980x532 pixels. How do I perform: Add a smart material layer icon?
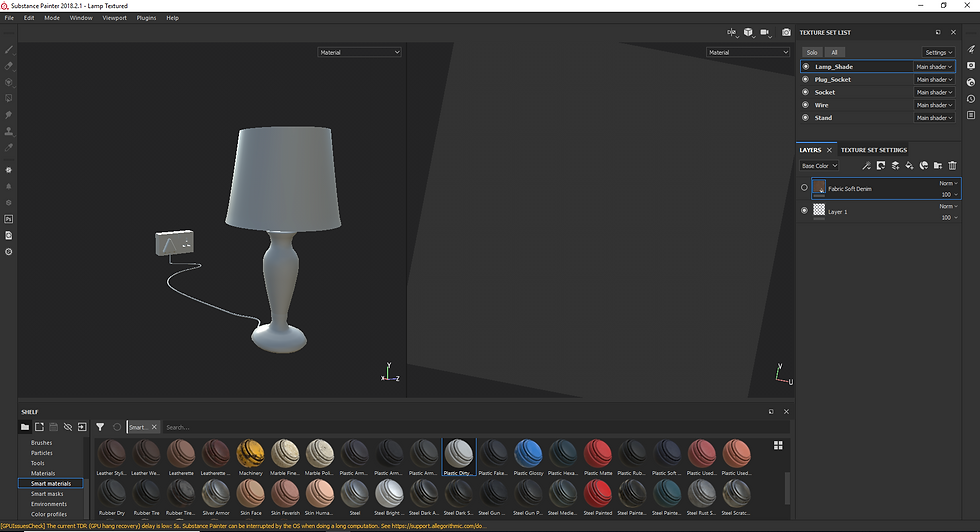pyautogui.click(x=924, y=166)
